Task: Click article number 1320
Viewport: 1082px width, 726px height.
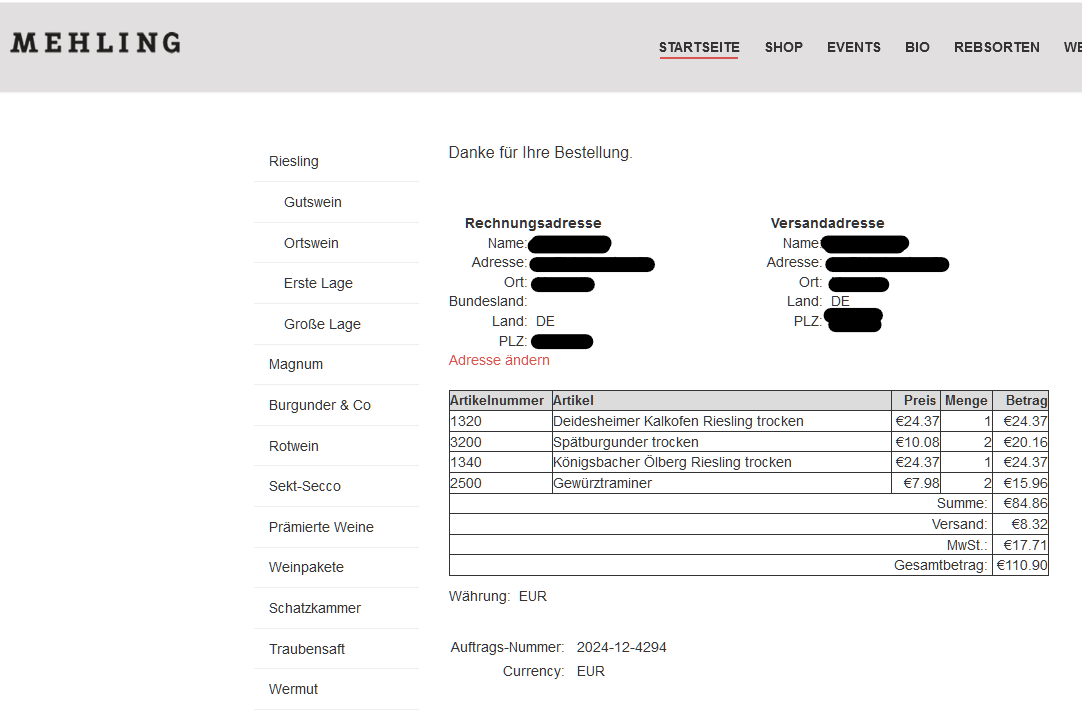Action: (x=466, y=421)
